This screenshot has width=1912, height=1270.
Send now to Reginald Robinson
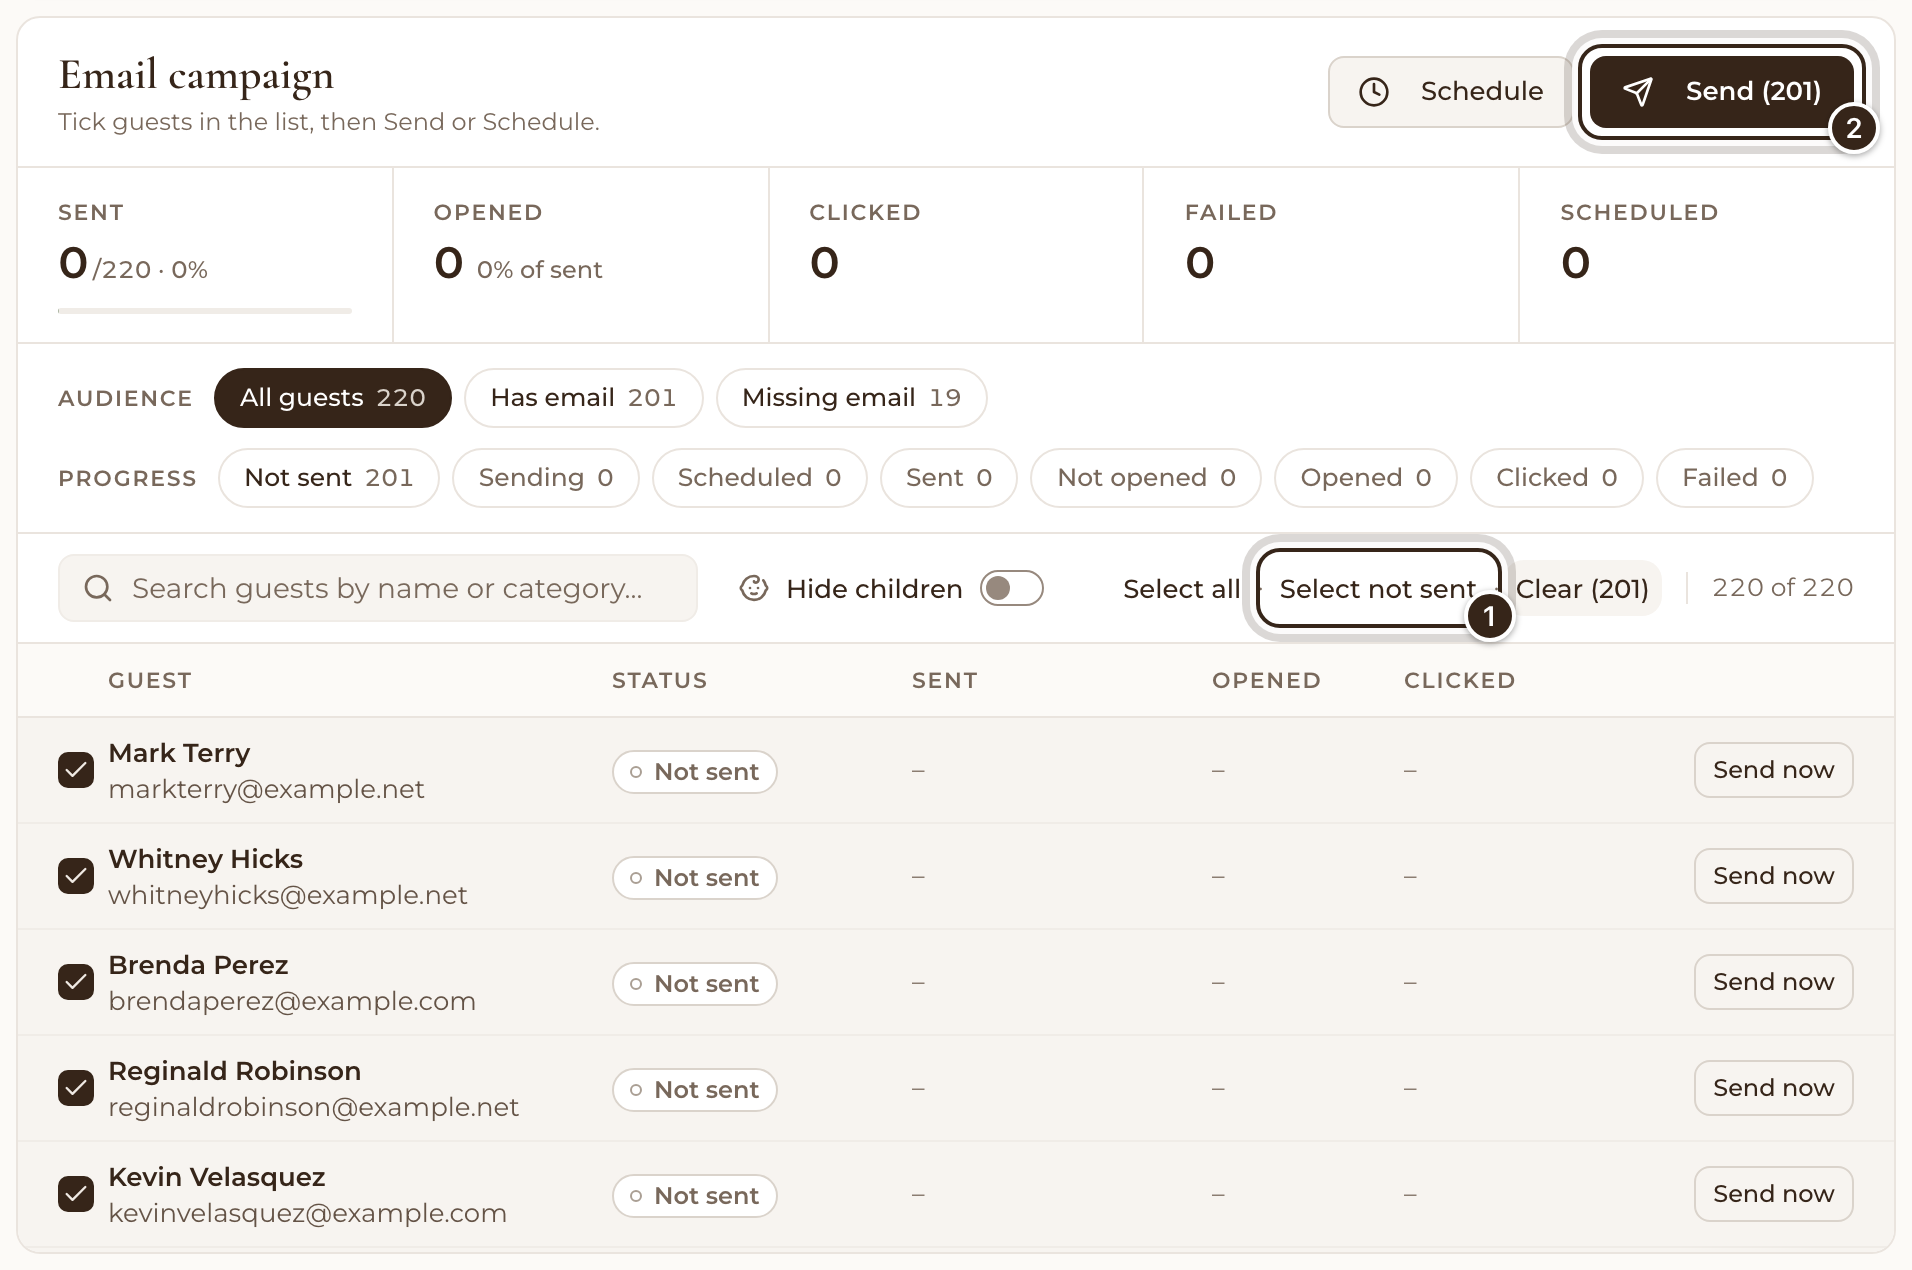[x=1774, y=1088]
